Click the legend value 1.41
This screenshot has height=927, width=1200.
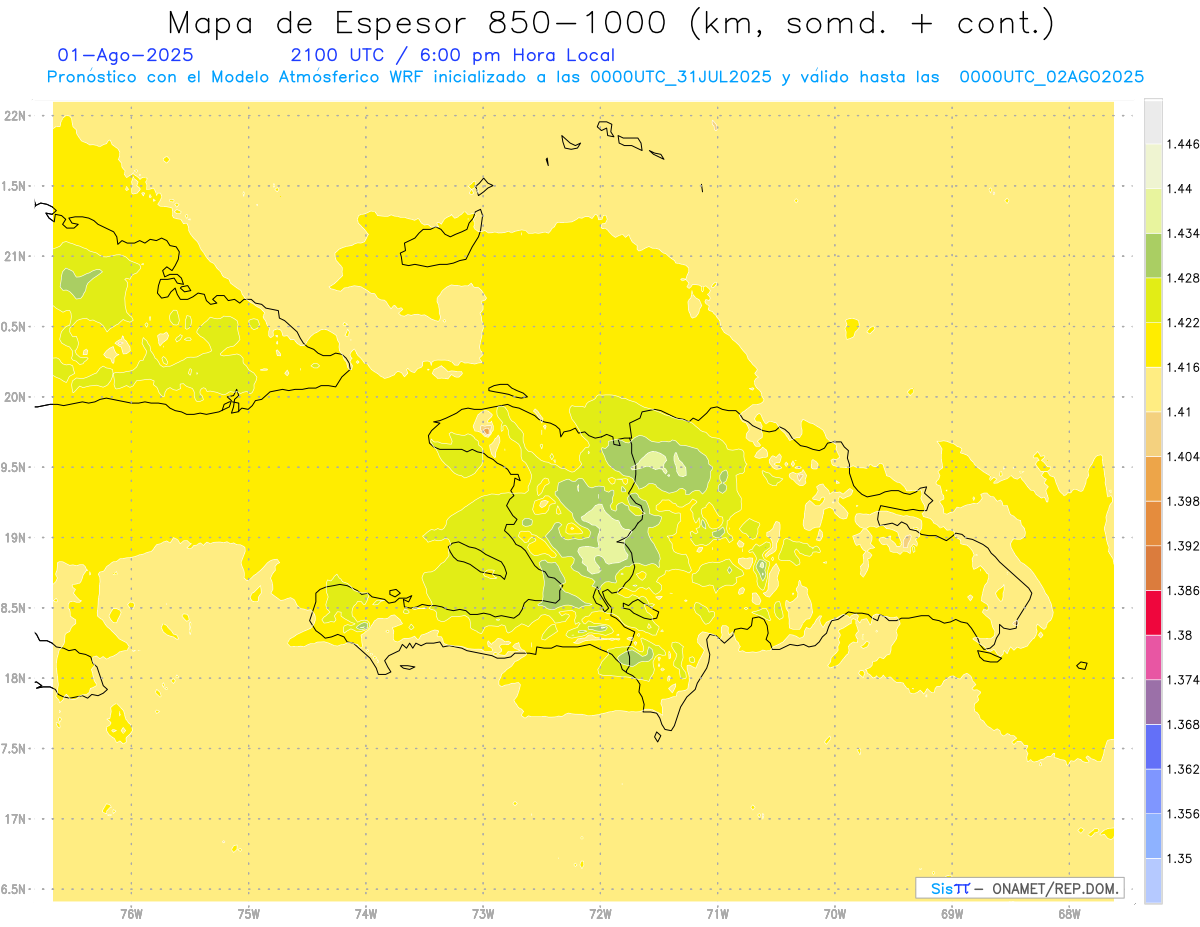click(1179, 412)
